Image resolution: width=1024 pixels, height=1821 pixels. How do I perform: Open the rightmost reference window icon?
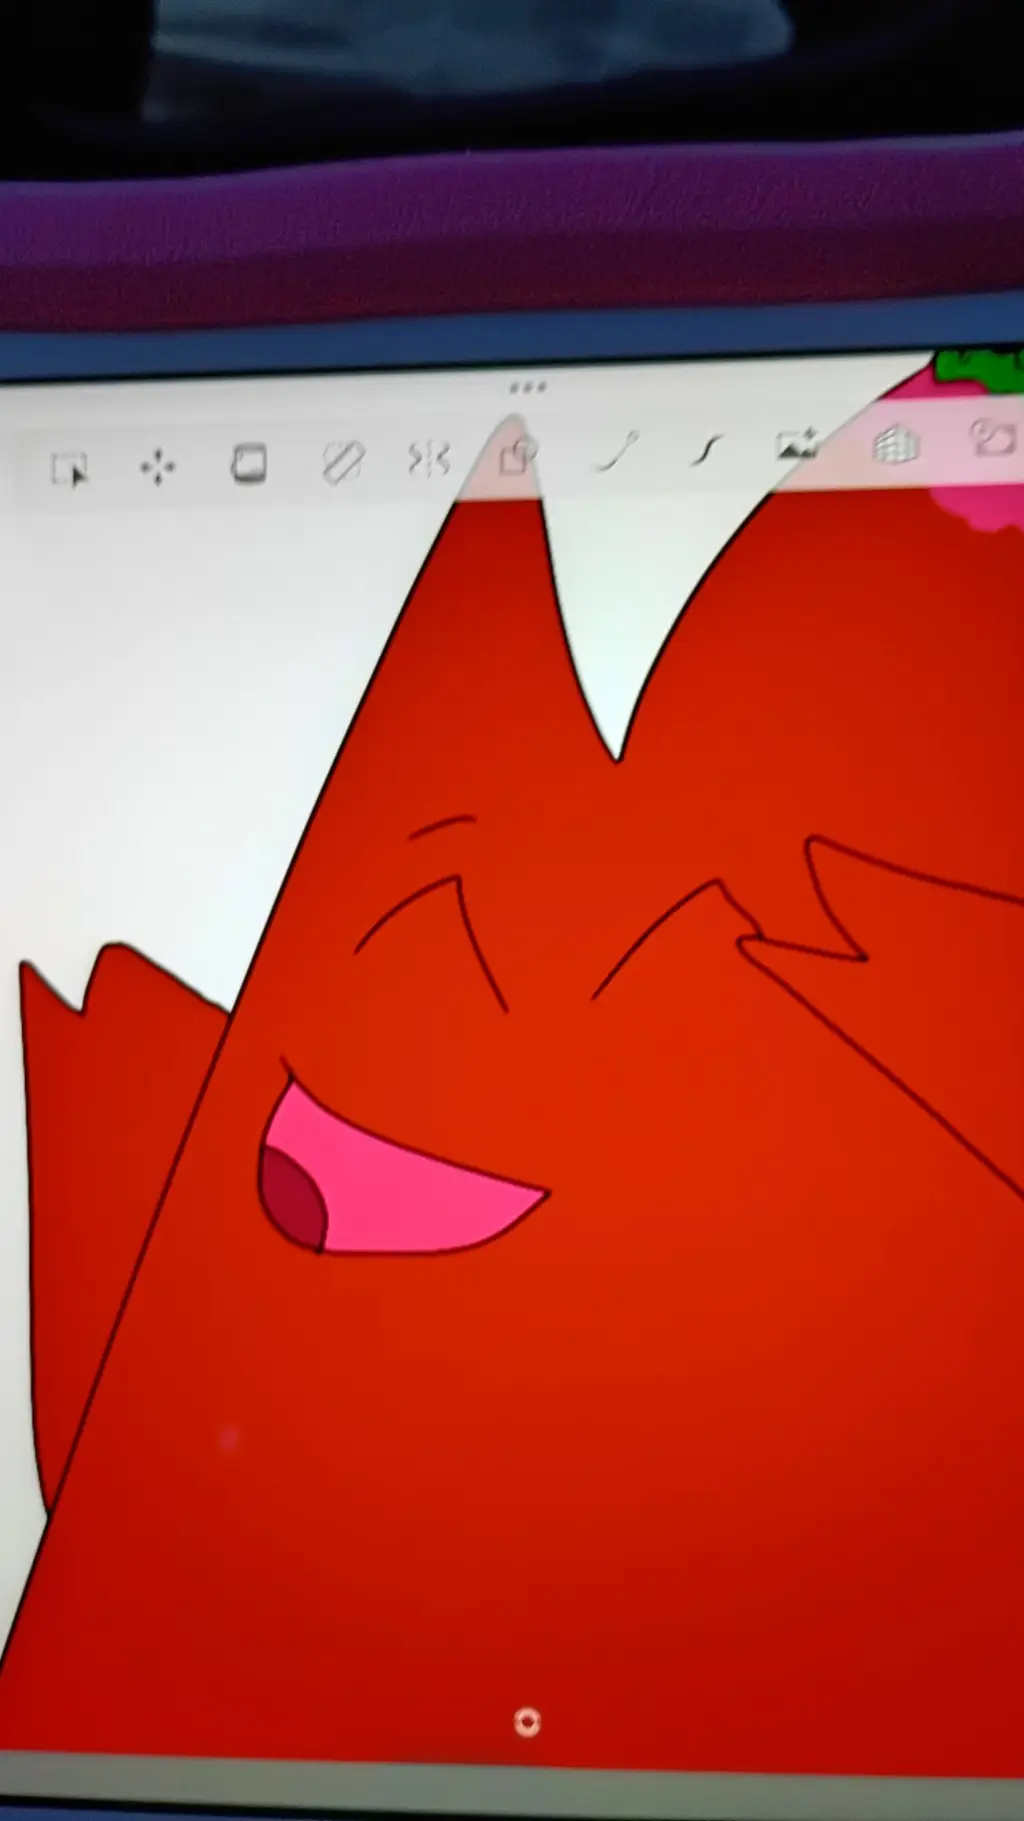point(994,438)
